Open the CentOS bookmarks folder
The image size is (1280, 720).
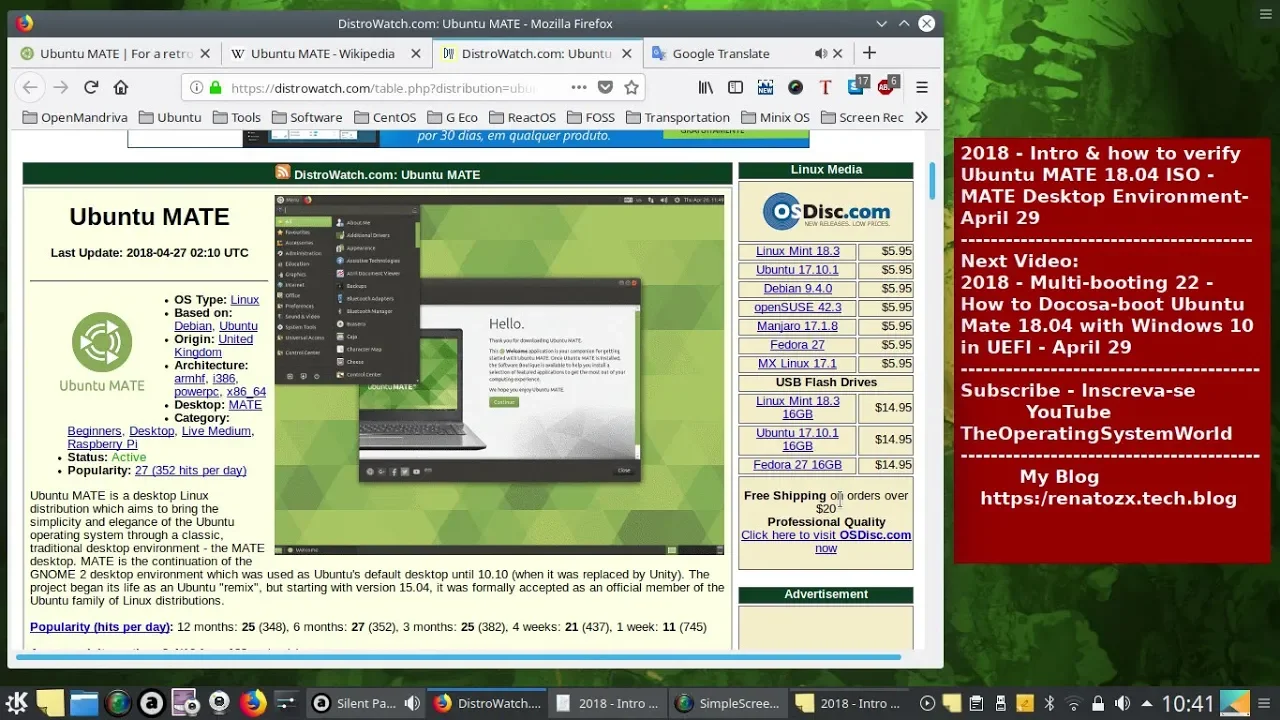[385, 117]
